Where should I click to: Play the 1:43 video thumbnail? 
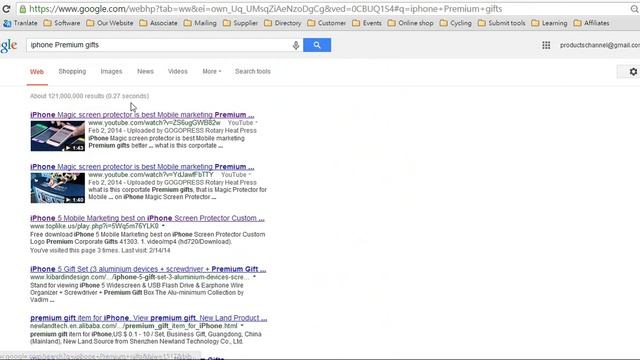[x=58, y=136]
